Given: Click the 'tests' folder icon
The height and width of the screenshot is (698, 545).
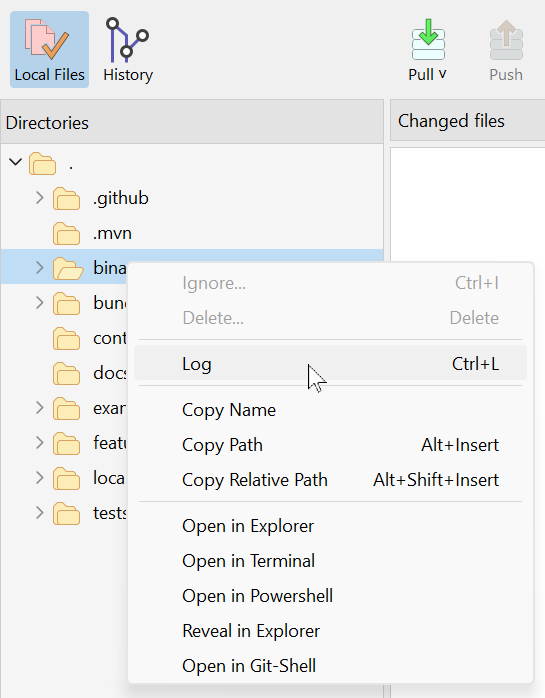Looking at the screenshot, I should coord(66,514).
